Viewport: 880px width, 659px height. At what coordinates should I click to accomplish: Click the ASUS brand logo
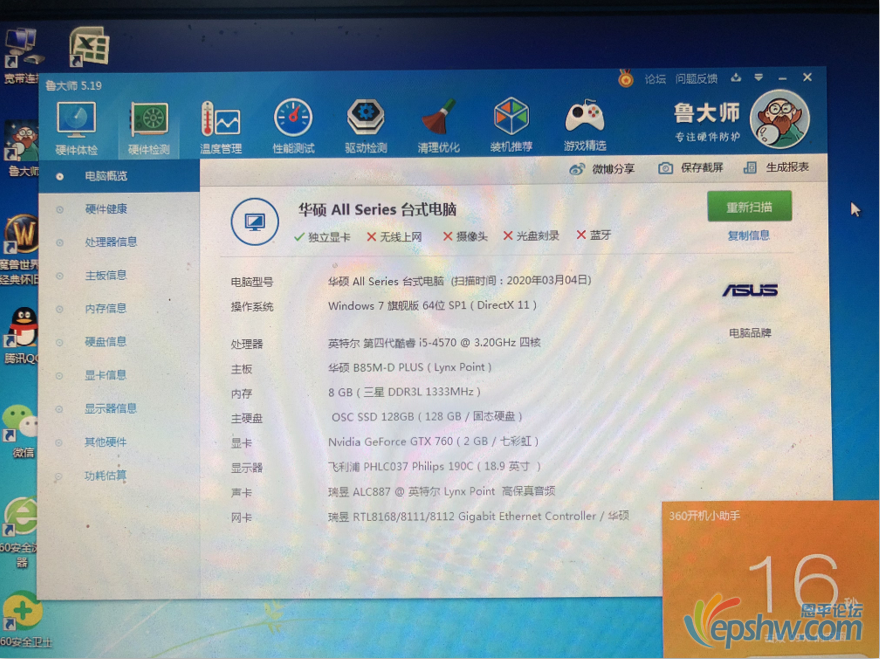750,290
